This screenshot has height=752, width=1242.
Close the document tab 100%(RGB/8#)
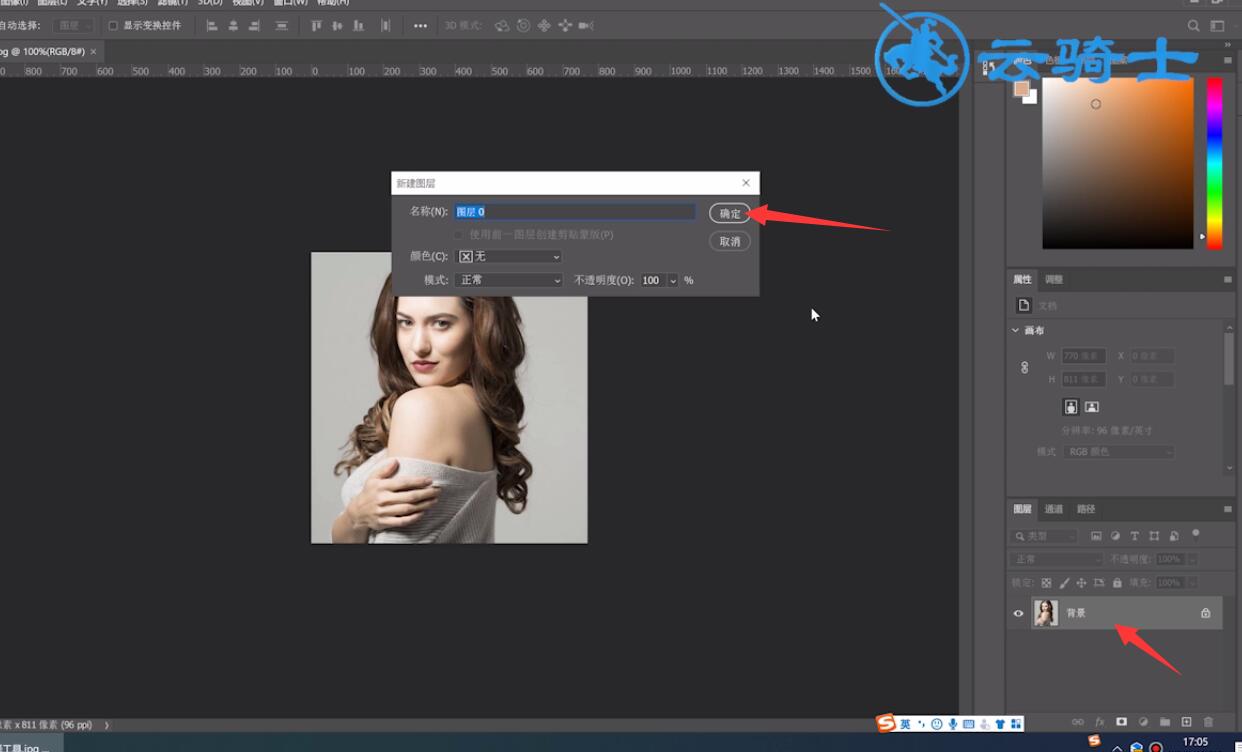click(94, 51)
